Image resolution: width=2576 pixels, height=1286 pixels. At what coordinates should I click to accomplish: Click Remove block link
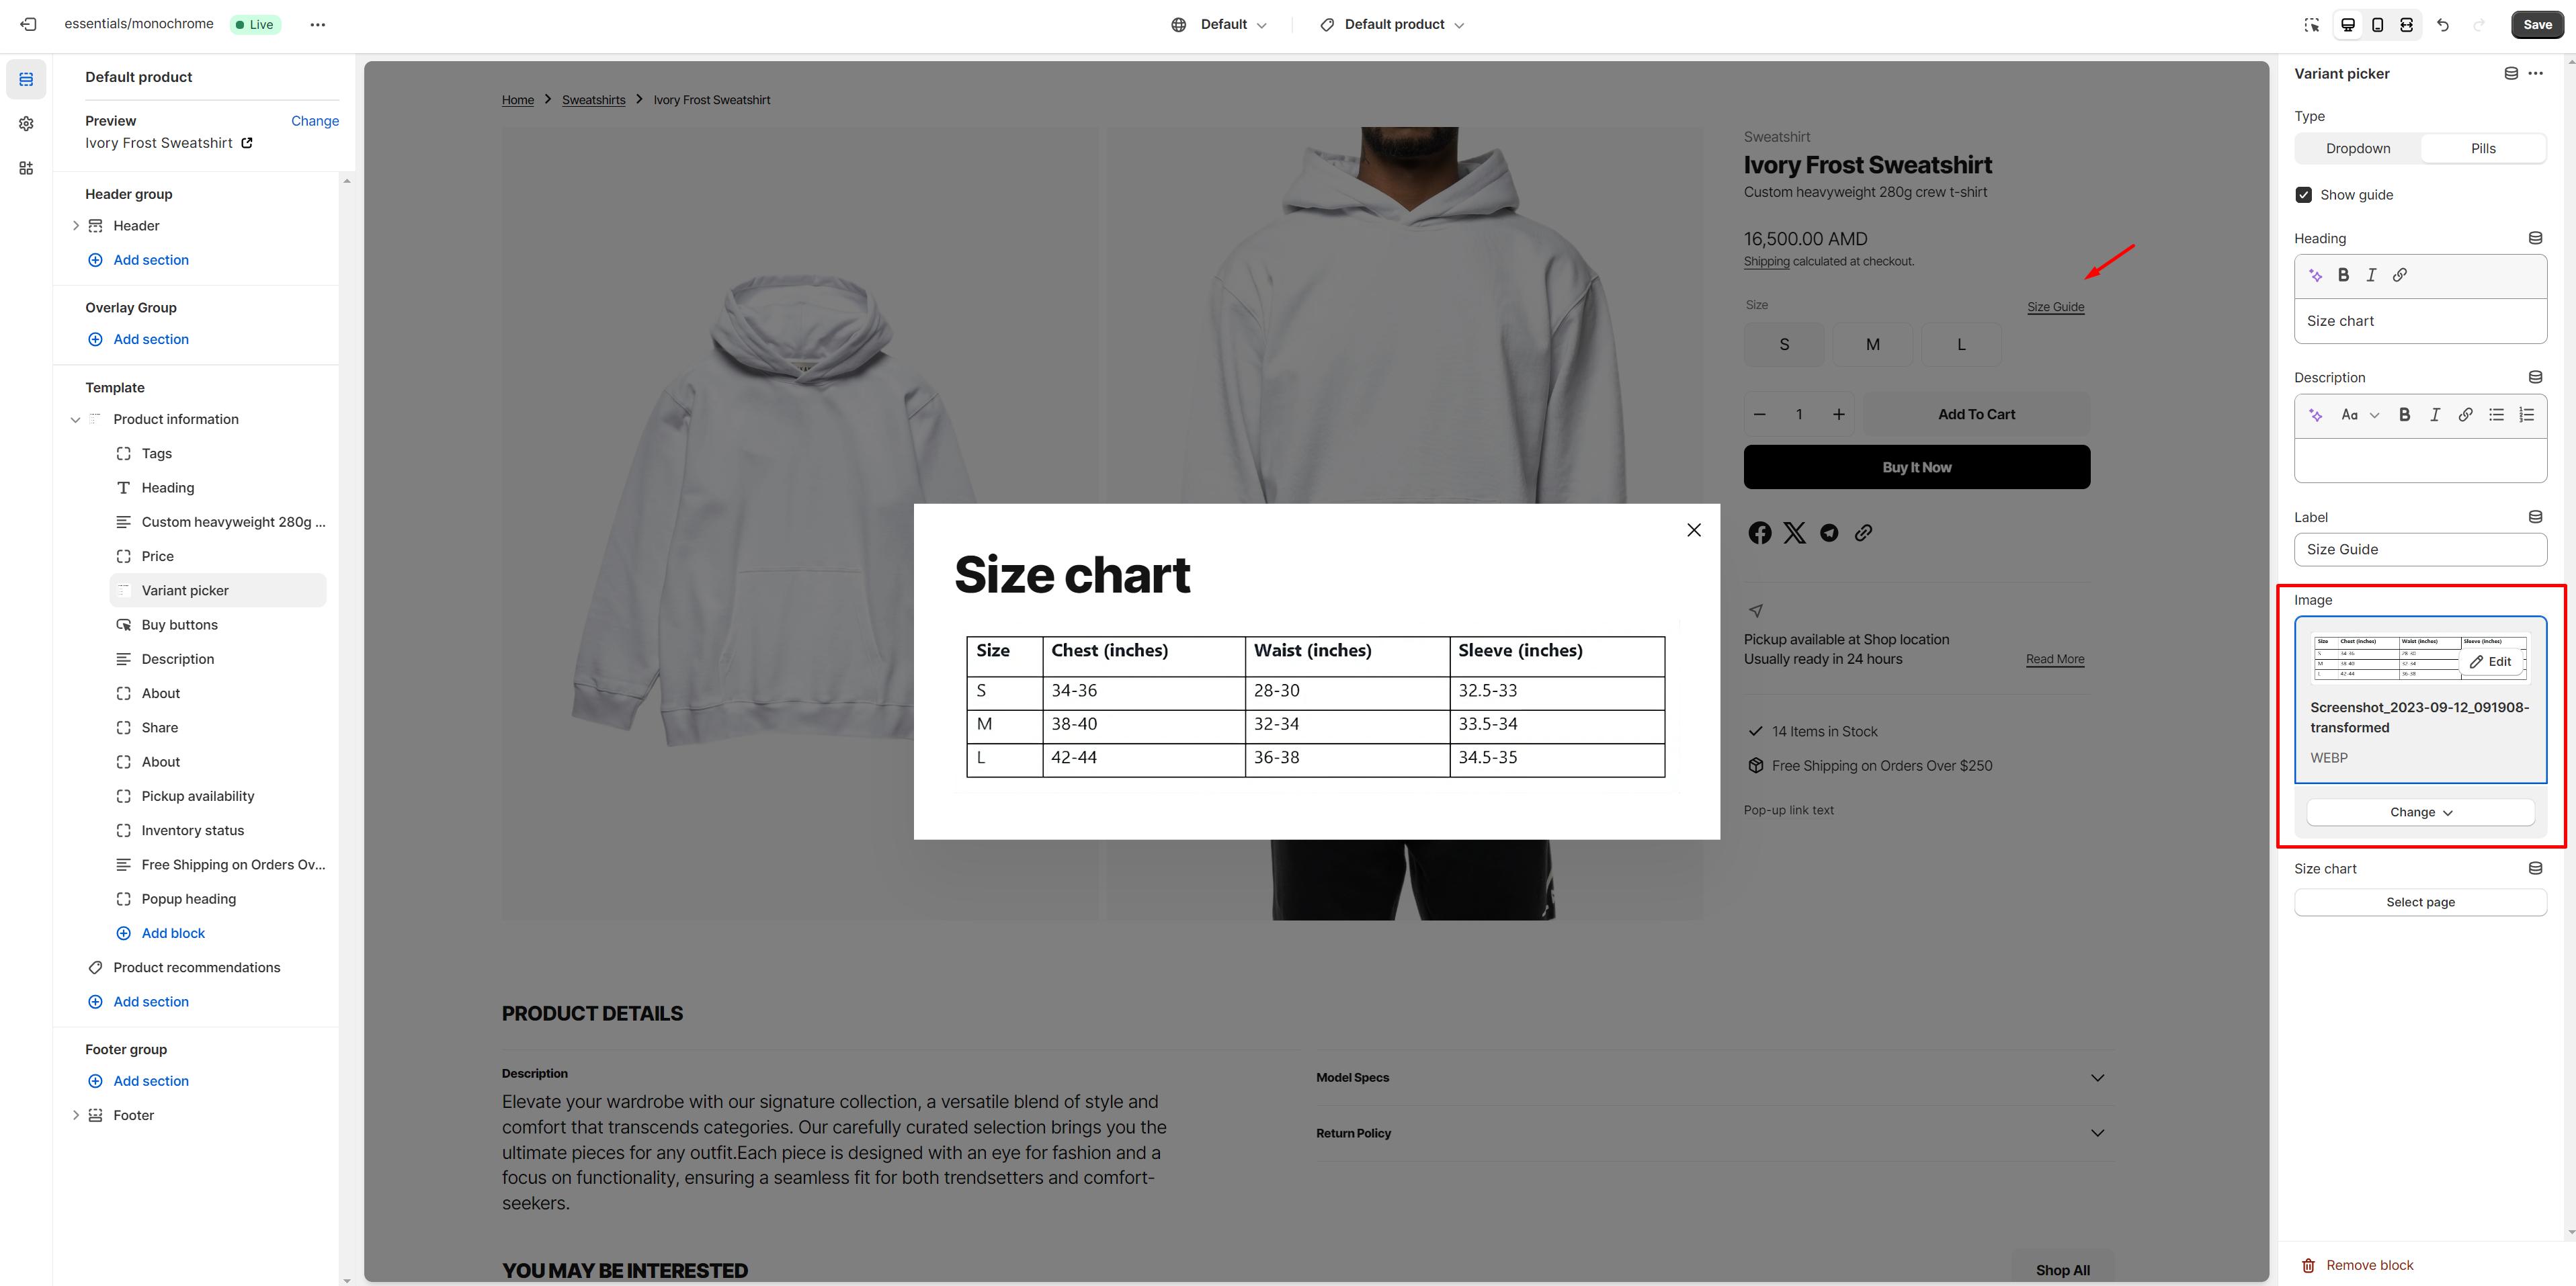click(2369, 1265)
